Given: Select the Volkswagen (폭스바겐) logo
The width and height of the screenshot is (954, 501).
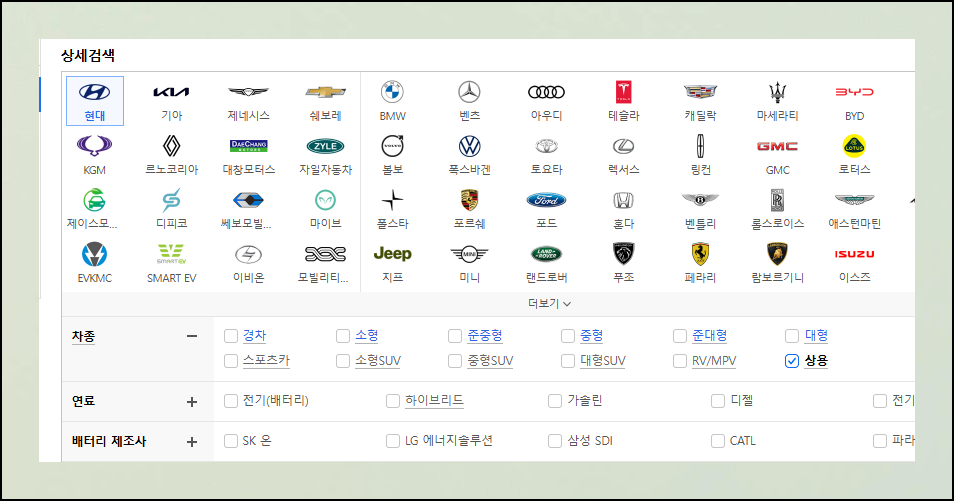Looking at the screenshot, I should coord(469,146).
